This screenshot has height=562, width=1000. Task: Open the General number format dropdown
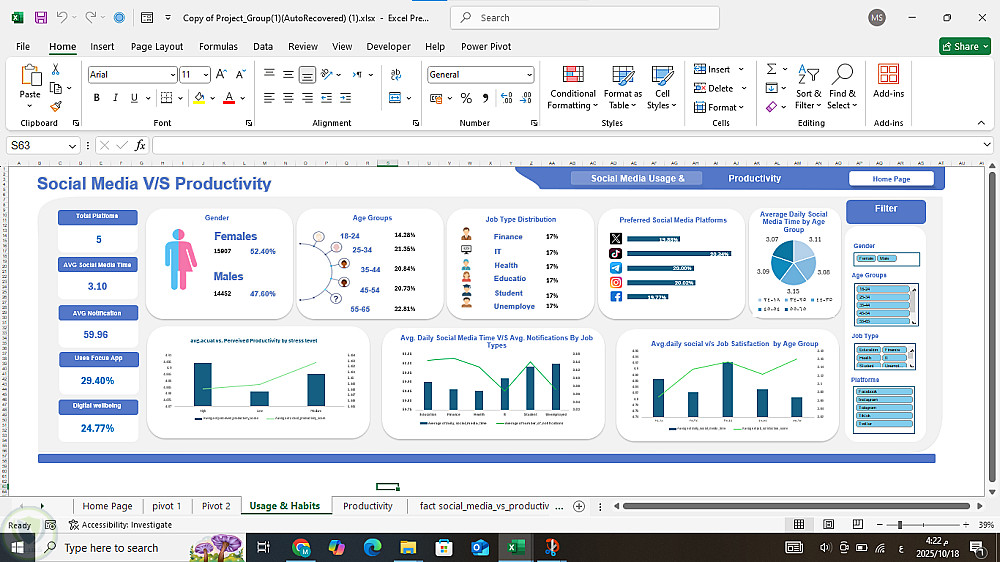click(x=529, y=75)
